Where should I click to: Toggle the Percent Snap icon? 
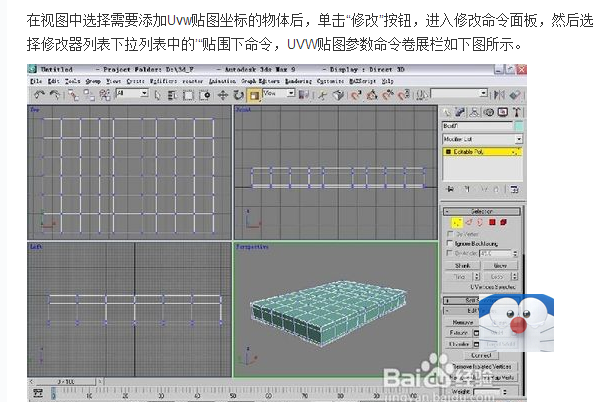388,95
